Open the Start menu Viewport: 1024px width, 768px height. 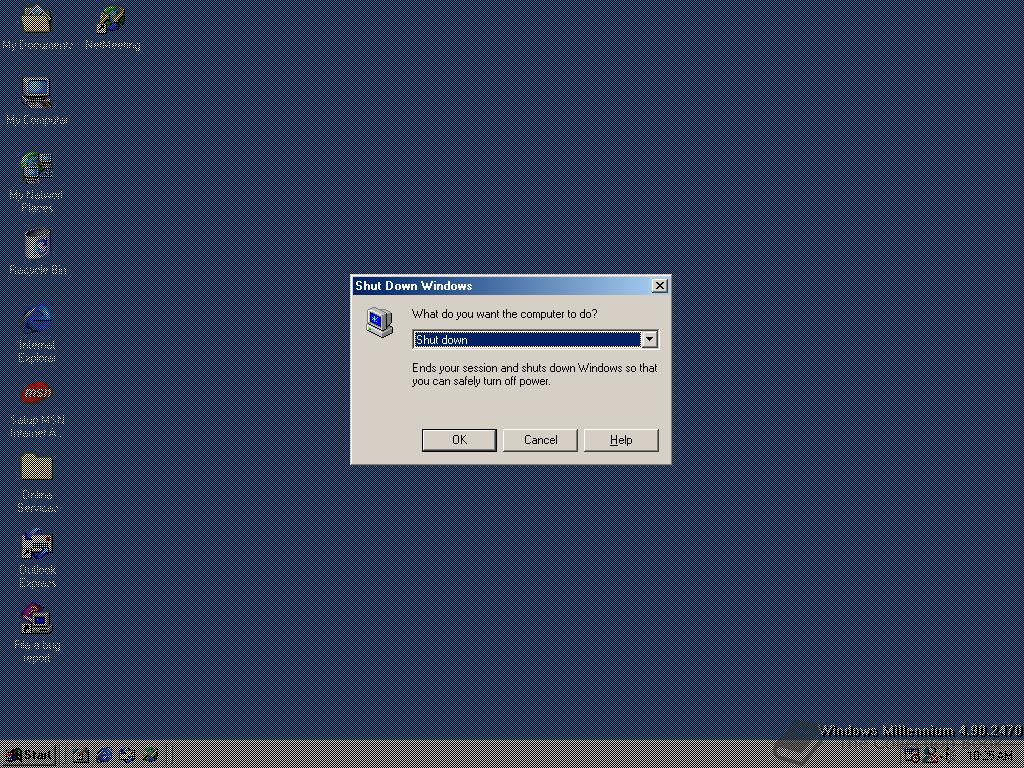pos(29,756)
